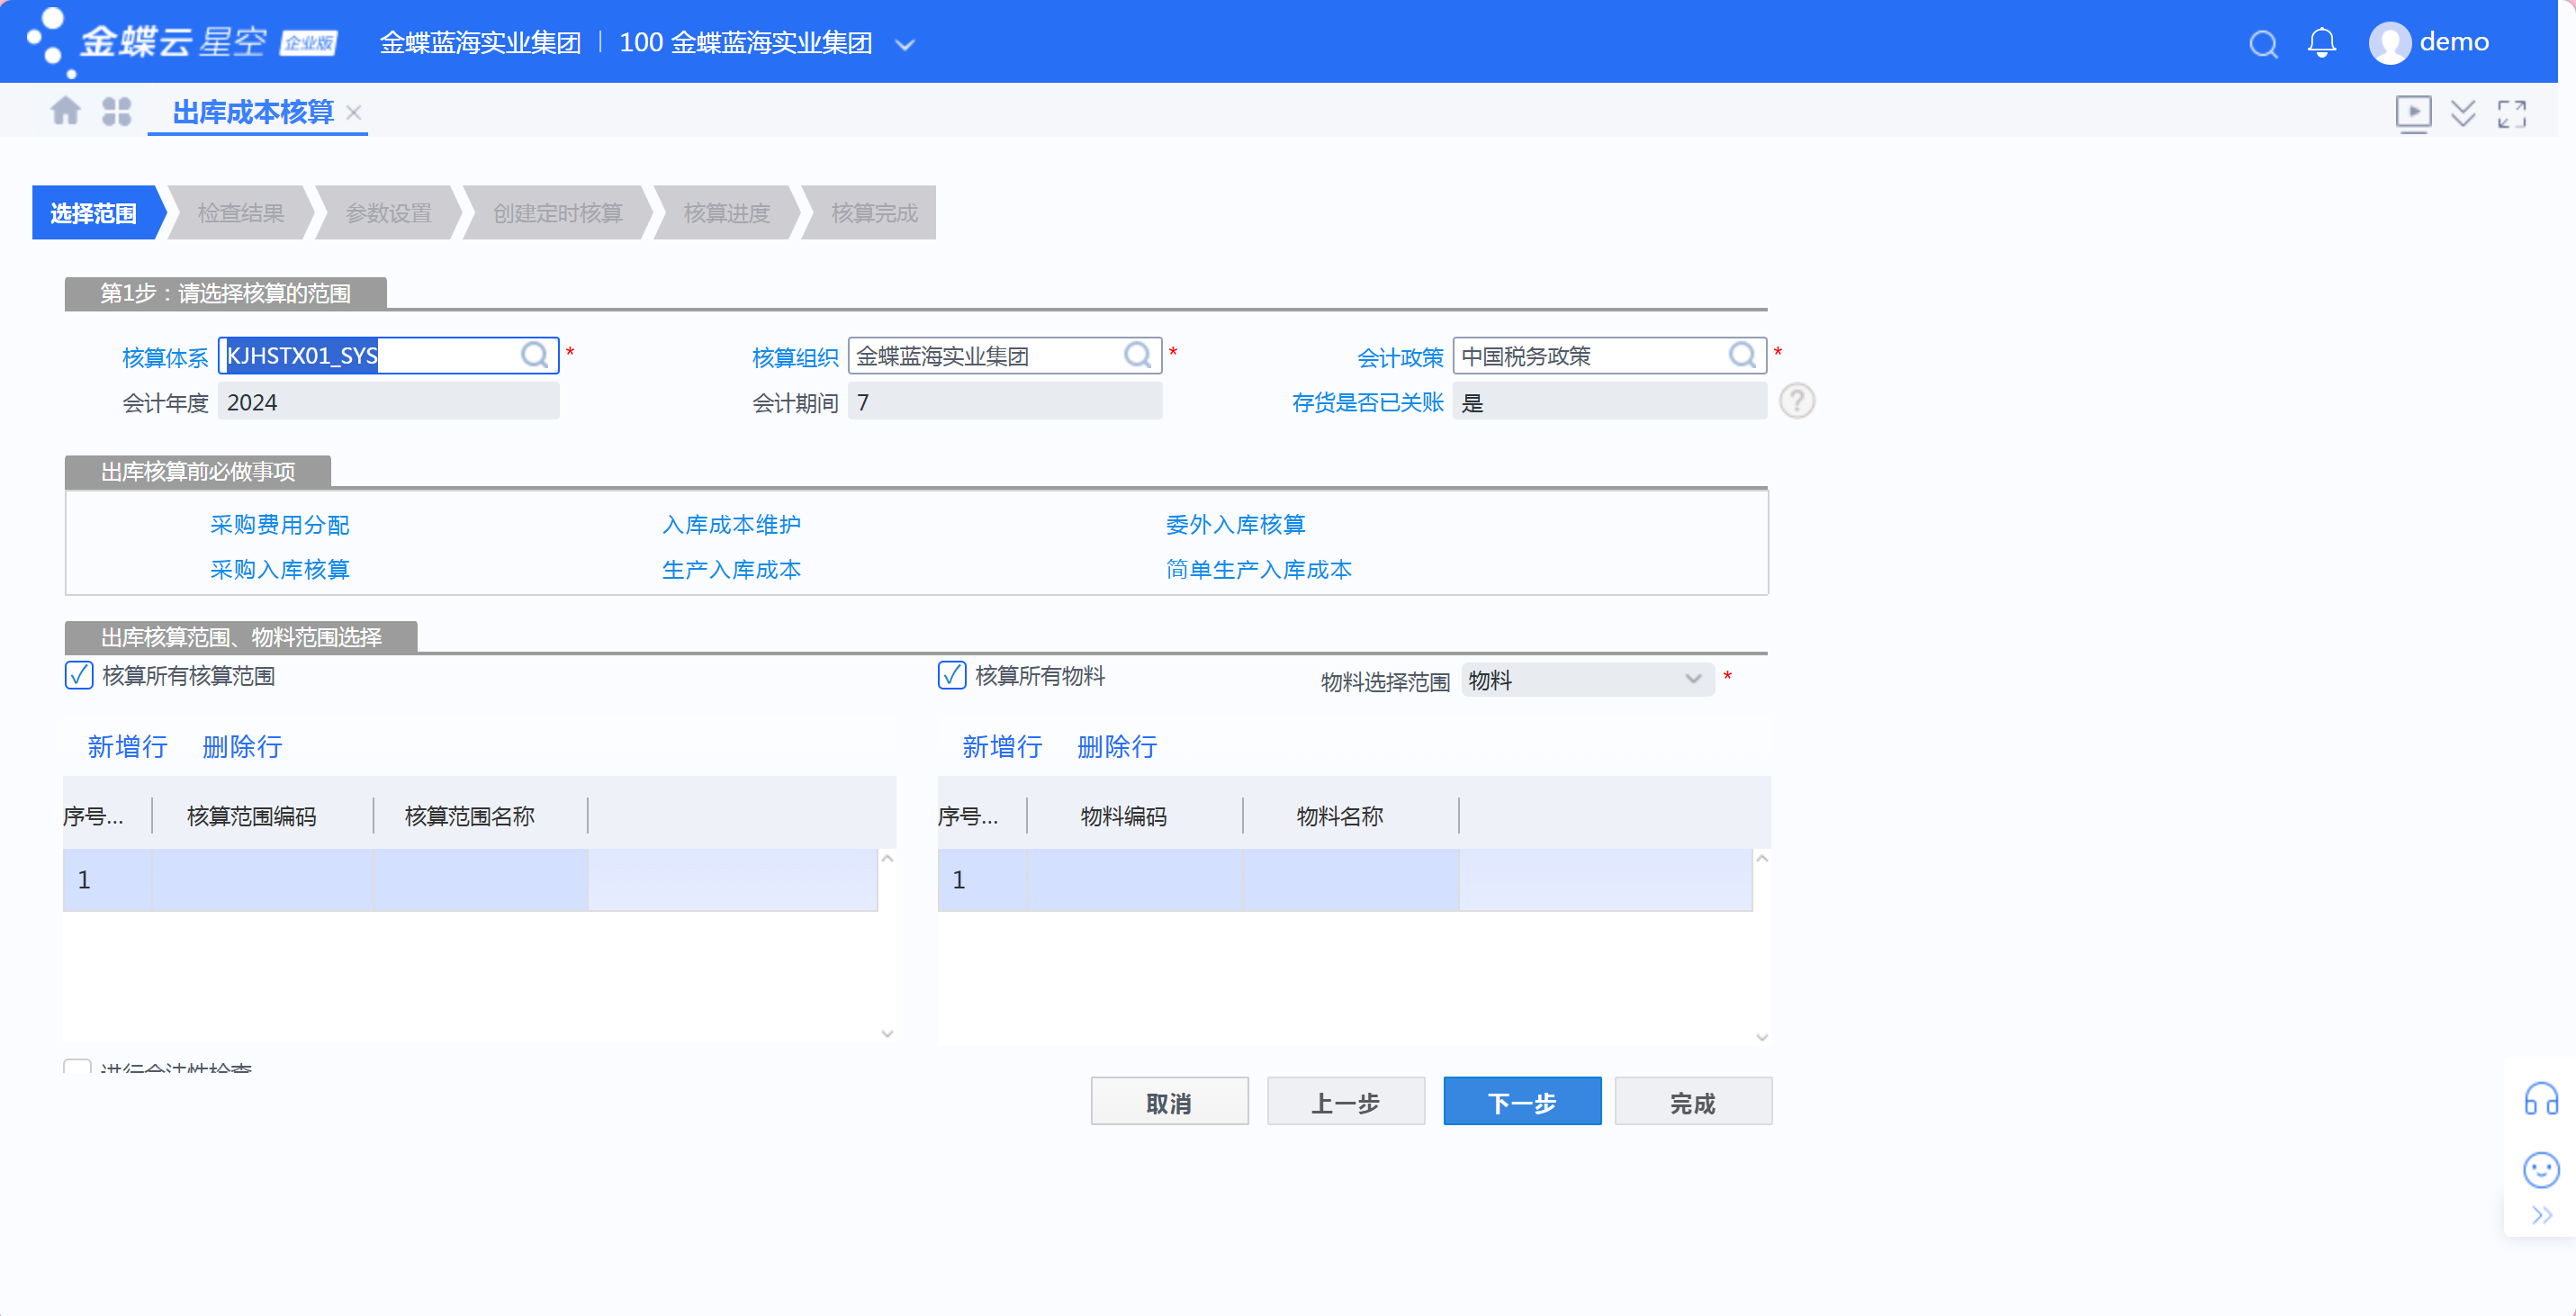Viewport: 2576px width, 1316px height.
Task: Click the 会计政策 lookup magnifier icon
Action: tap(1742, 355)
